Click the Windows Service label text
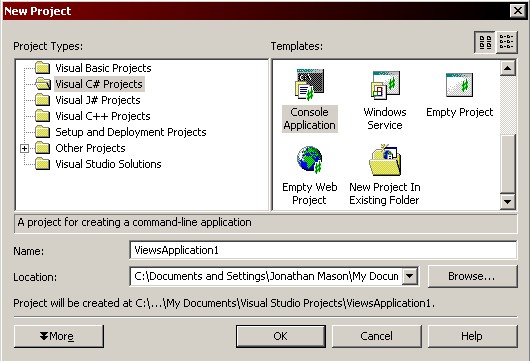Image resolution: width=530 pixels, height=361 pixels. [385, 119]
